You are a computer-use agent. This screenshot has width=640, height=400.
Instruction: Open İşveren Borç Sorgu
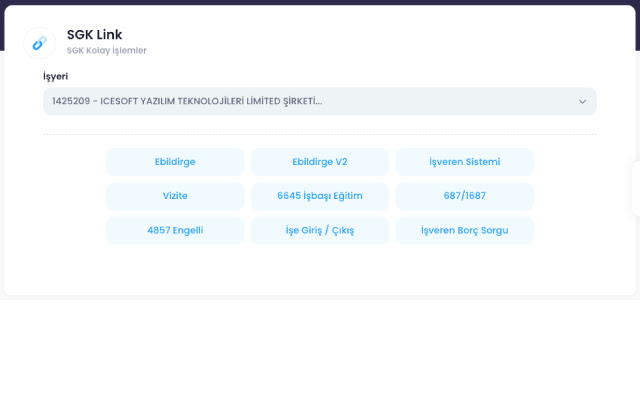pyautogui.click(x=464, y=230)
